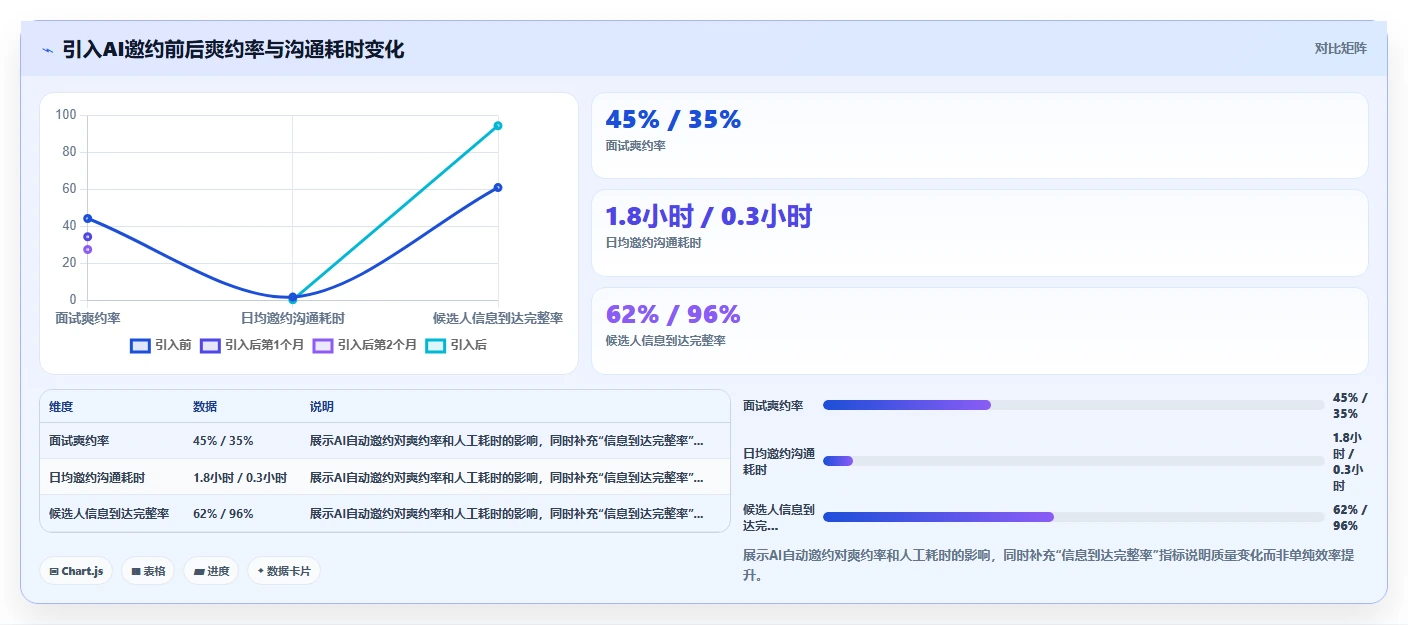Click the 维度 table column header

(61, 407)
